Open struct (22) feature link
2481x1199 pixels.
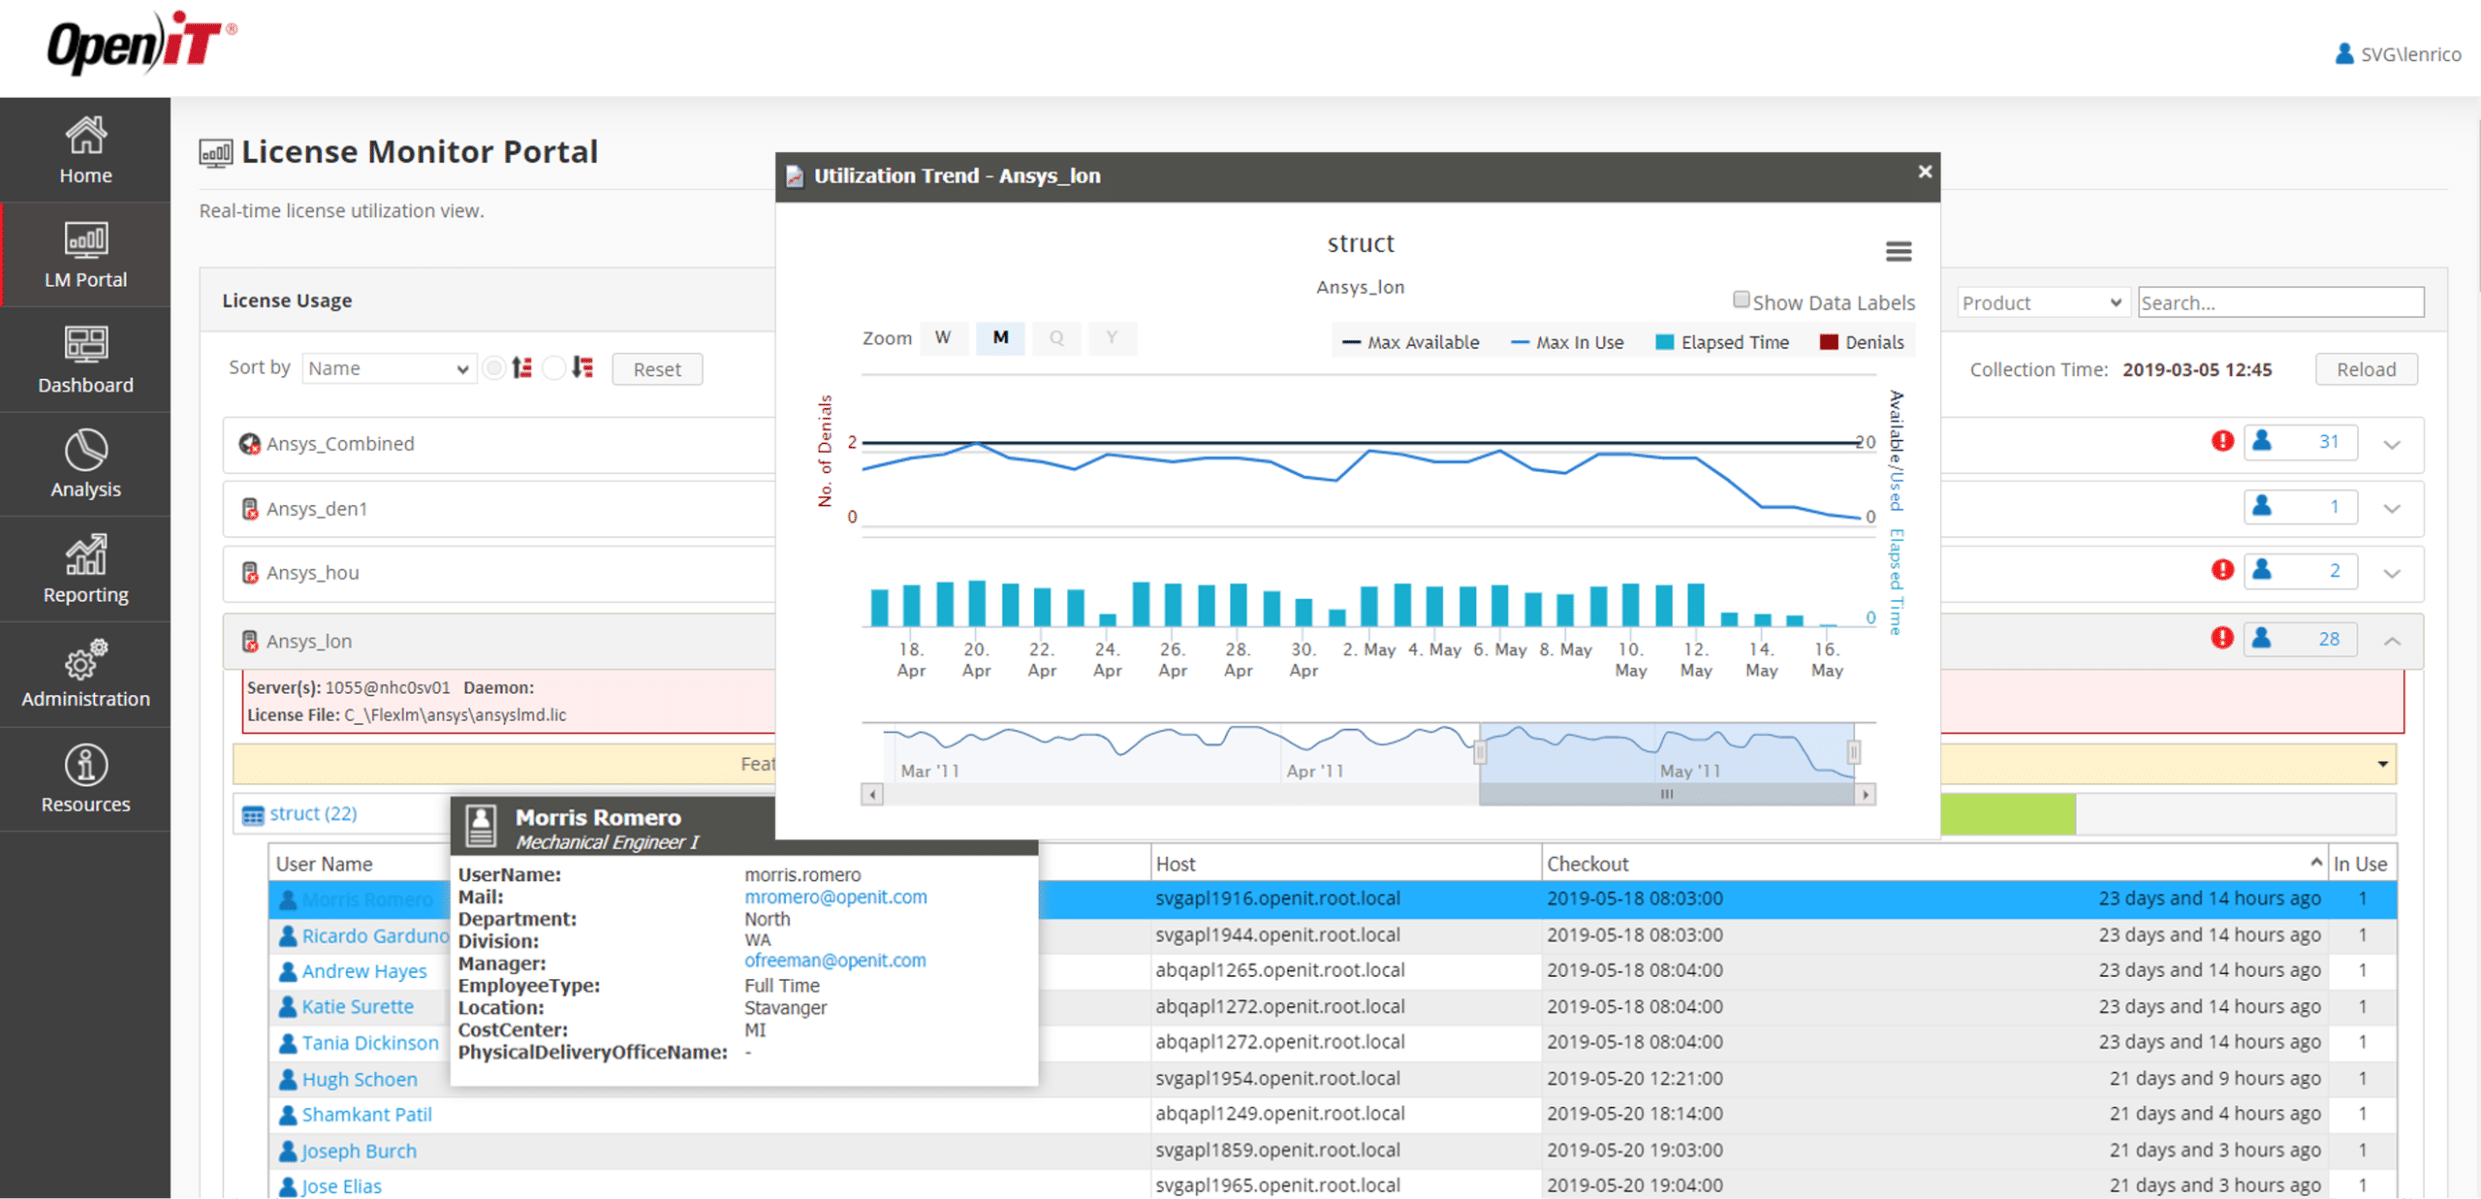[313, 814]
